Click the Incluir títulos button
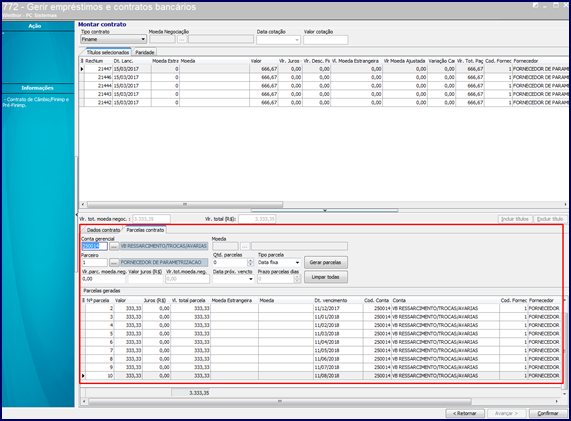The width and height of the screenshot is (571, 421). point(515,219)
